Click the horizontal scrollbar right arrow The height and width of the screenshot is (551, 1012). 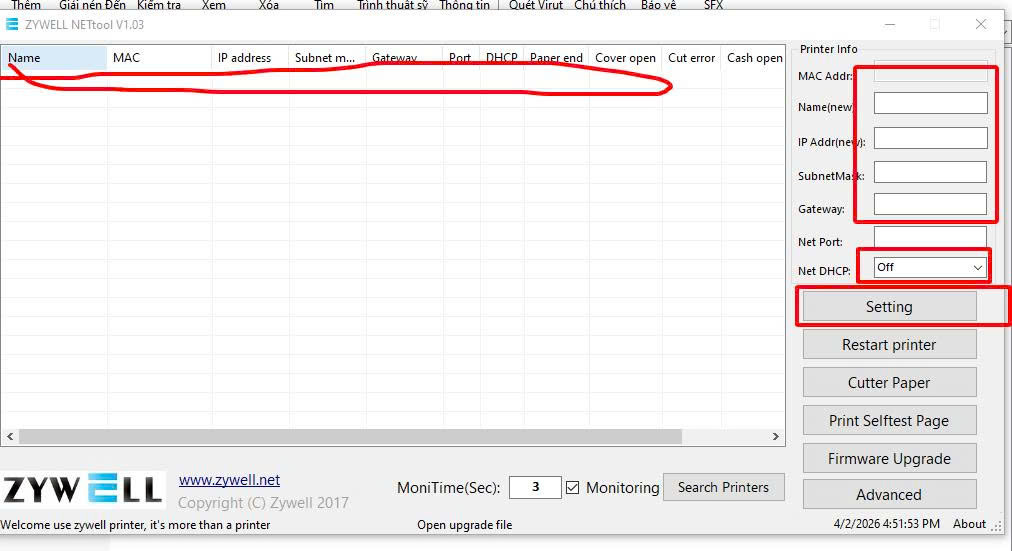[x=776, y=437]
